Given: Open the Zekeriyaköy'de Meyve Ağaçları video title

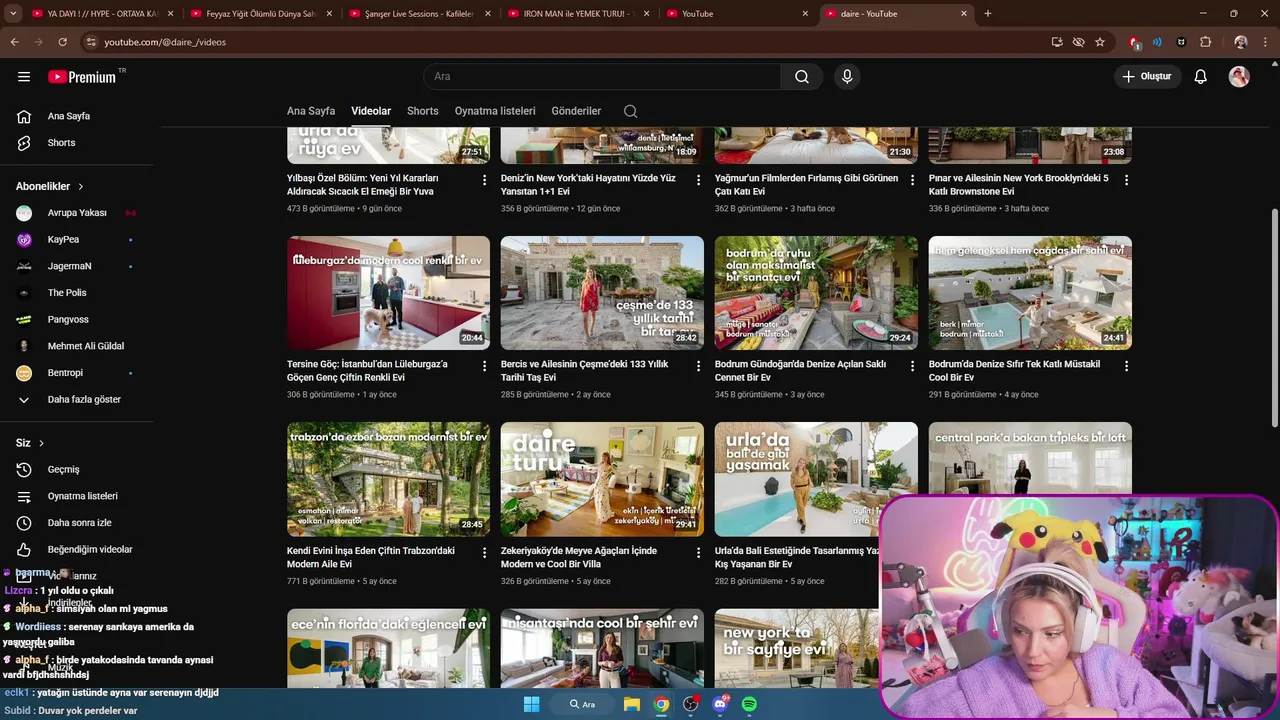Looking at the screenshot, I should (x=579, y=557).
